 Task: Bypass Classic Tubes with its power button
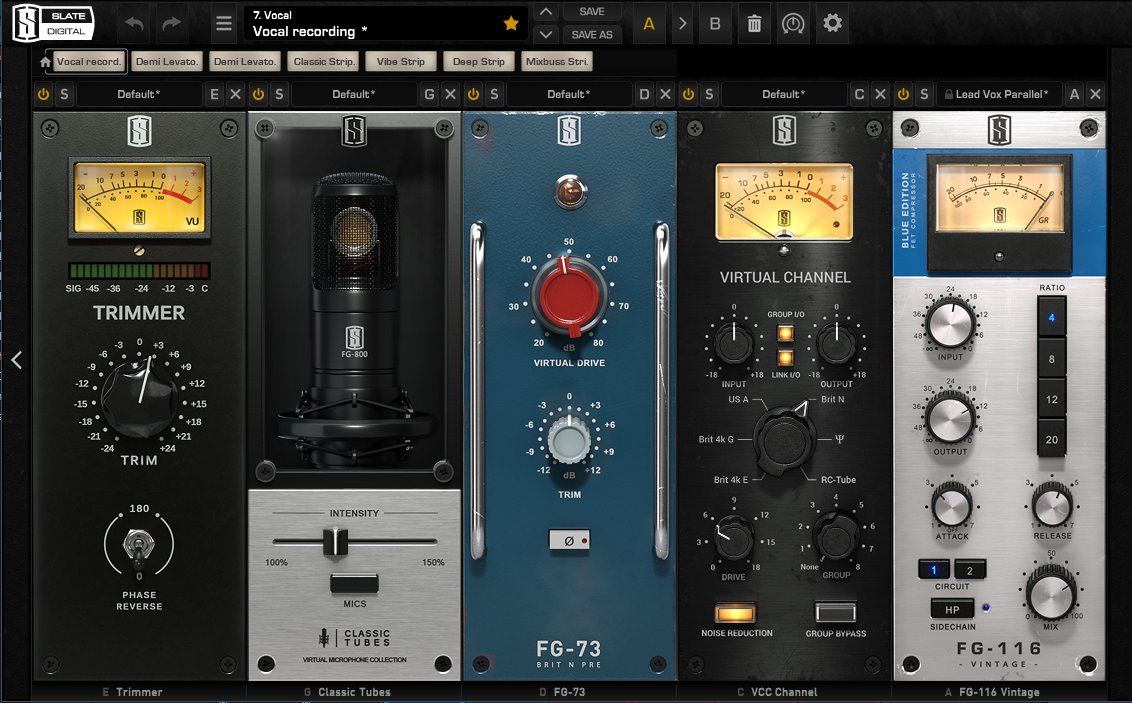click(258, 94)
